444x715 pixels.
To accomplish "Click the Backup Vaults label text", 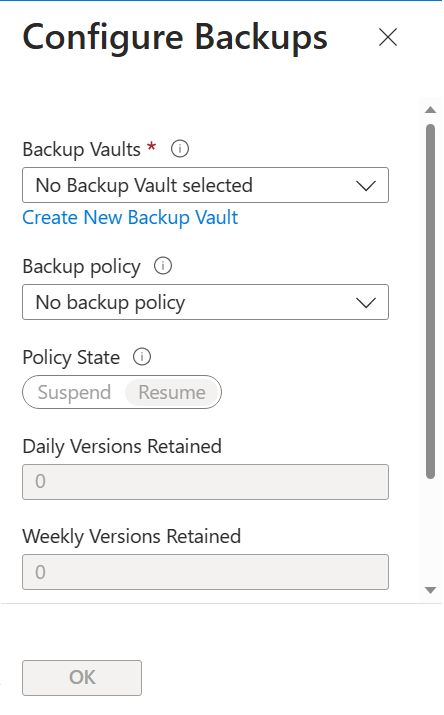I will [82, 150].
